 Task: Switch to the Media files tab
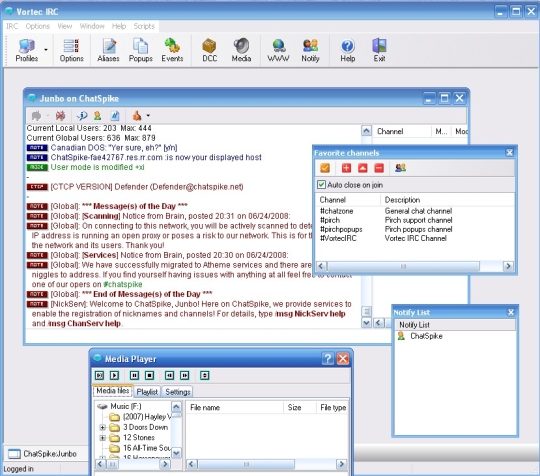[113, 391]
